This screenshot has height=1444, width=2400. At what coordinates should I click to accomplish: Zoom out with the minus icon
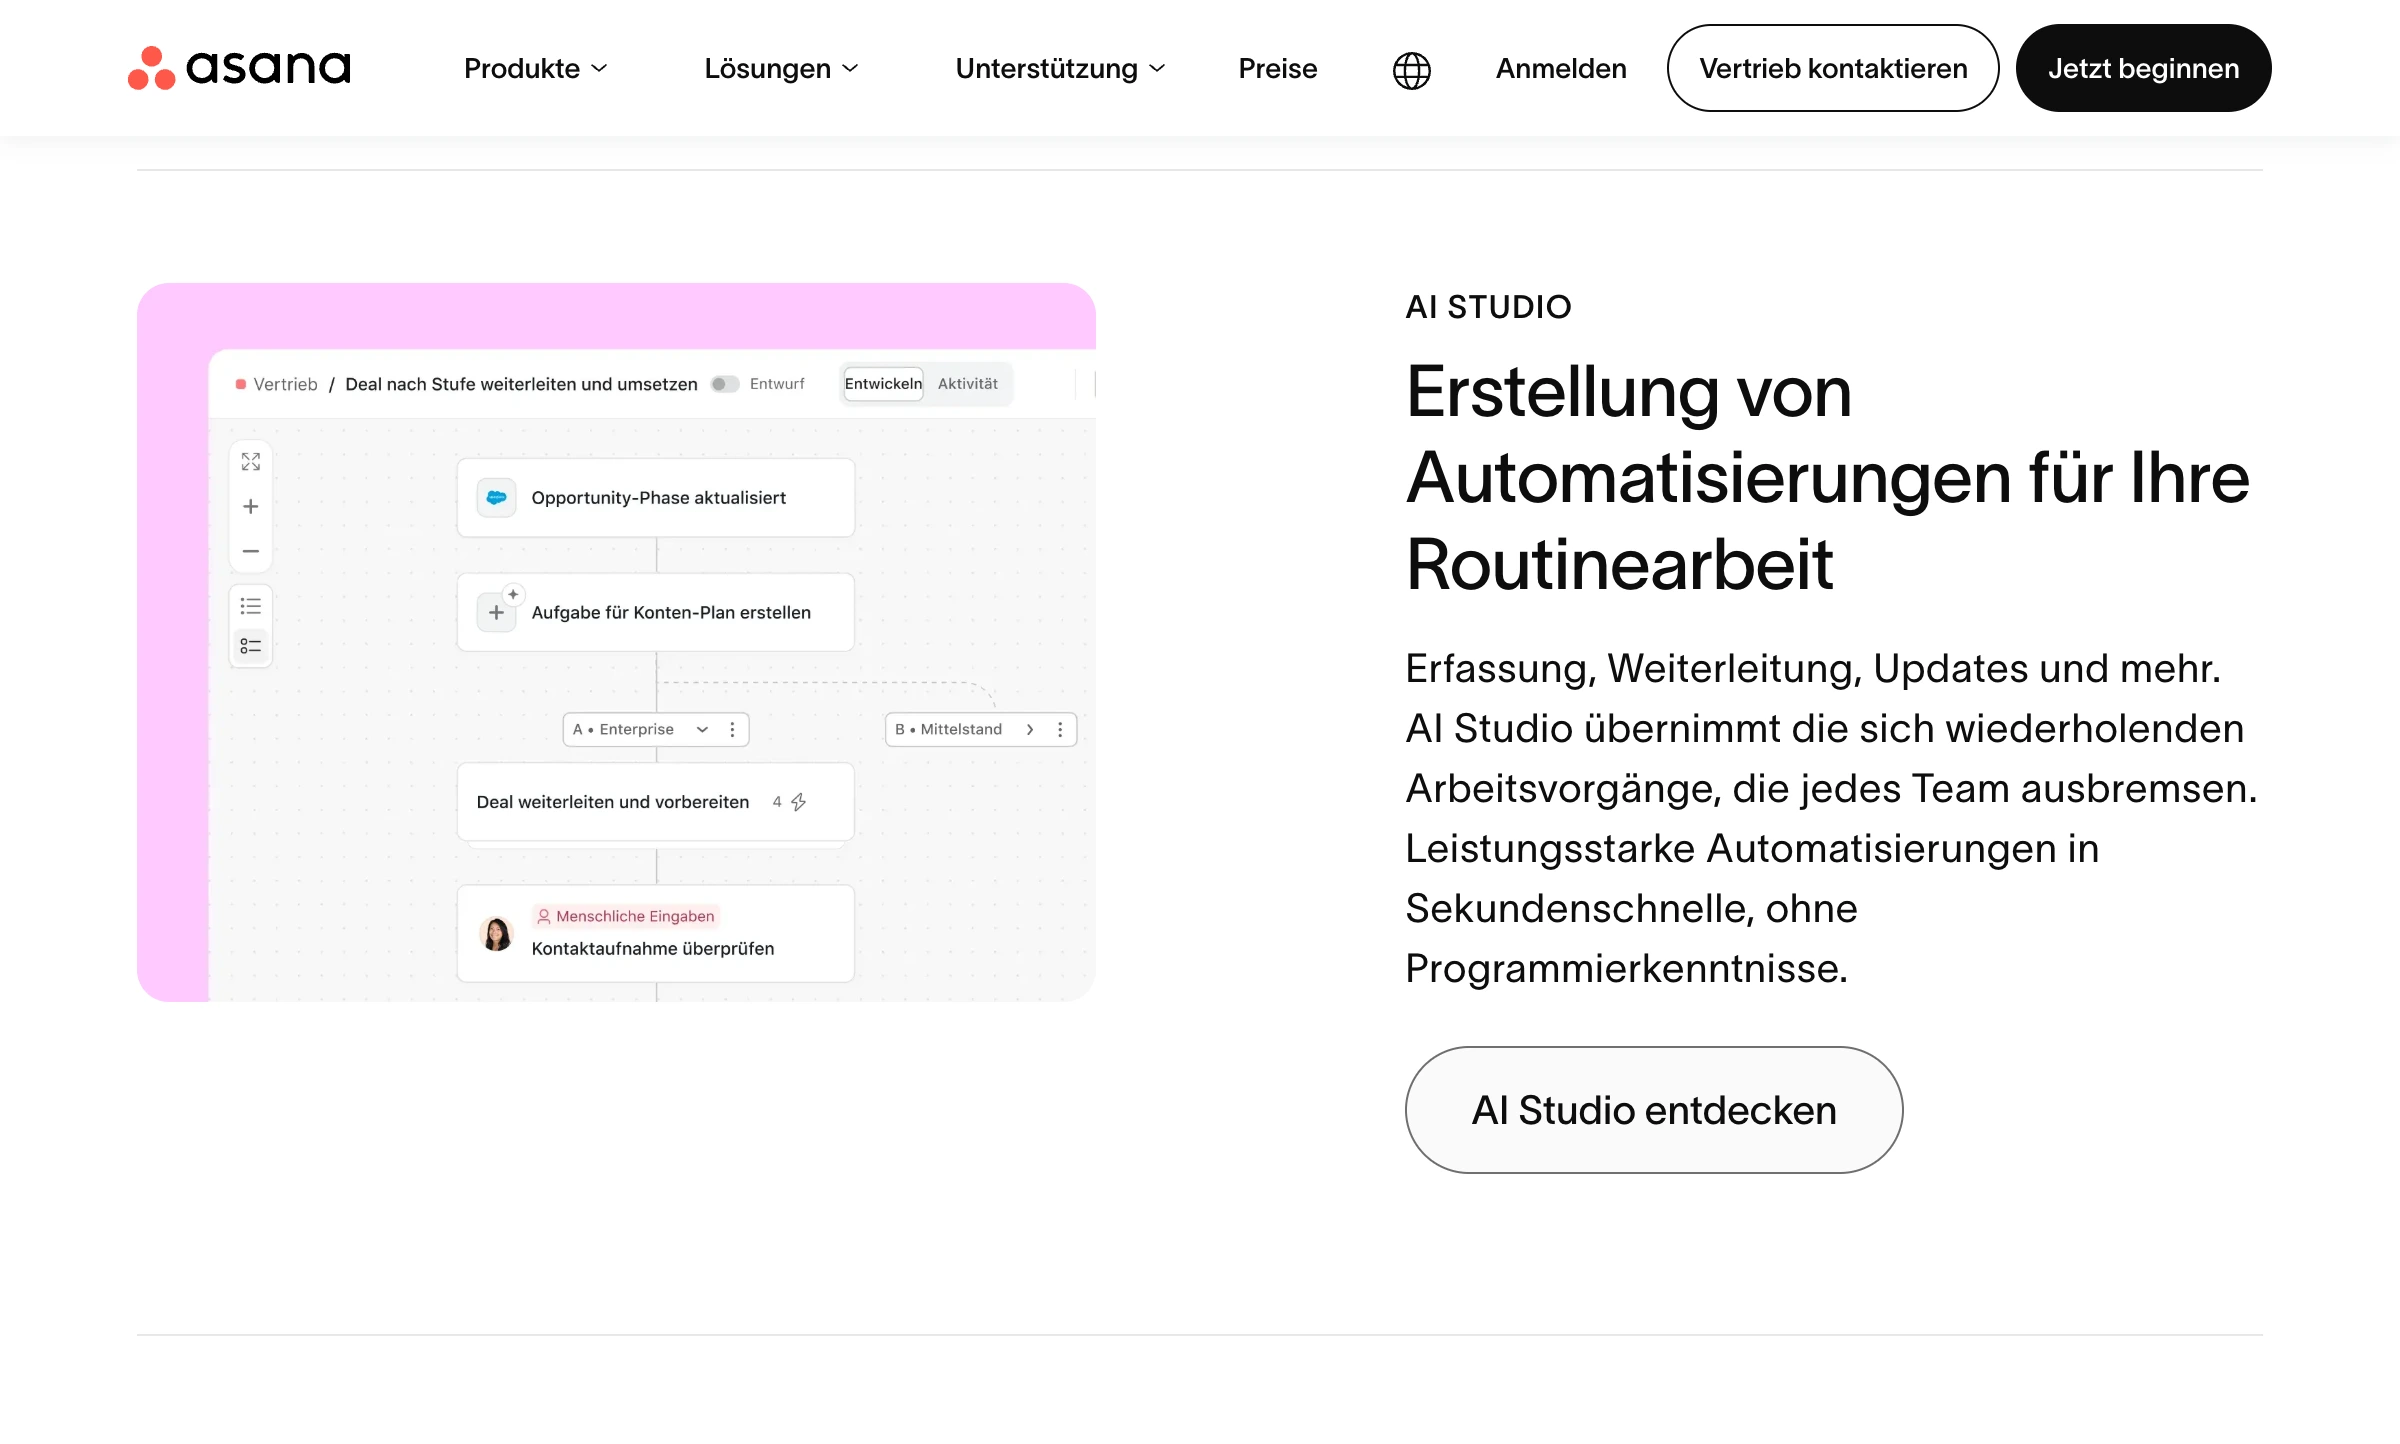click(251, 551)
